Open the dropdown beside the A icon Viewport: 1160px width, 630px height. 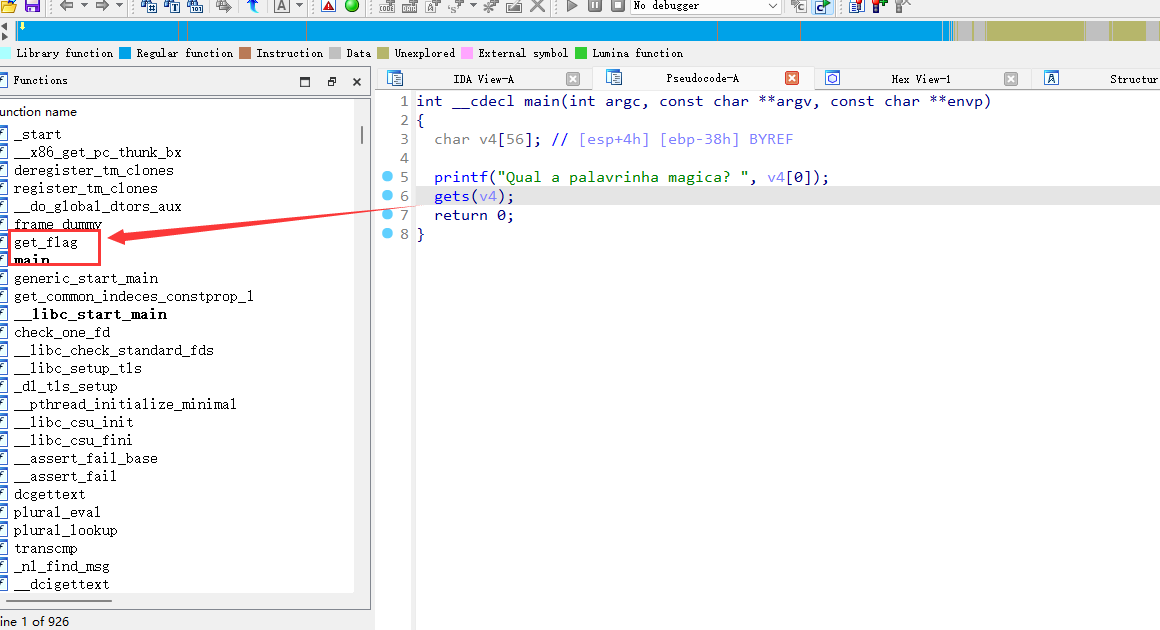coord(299,6)
